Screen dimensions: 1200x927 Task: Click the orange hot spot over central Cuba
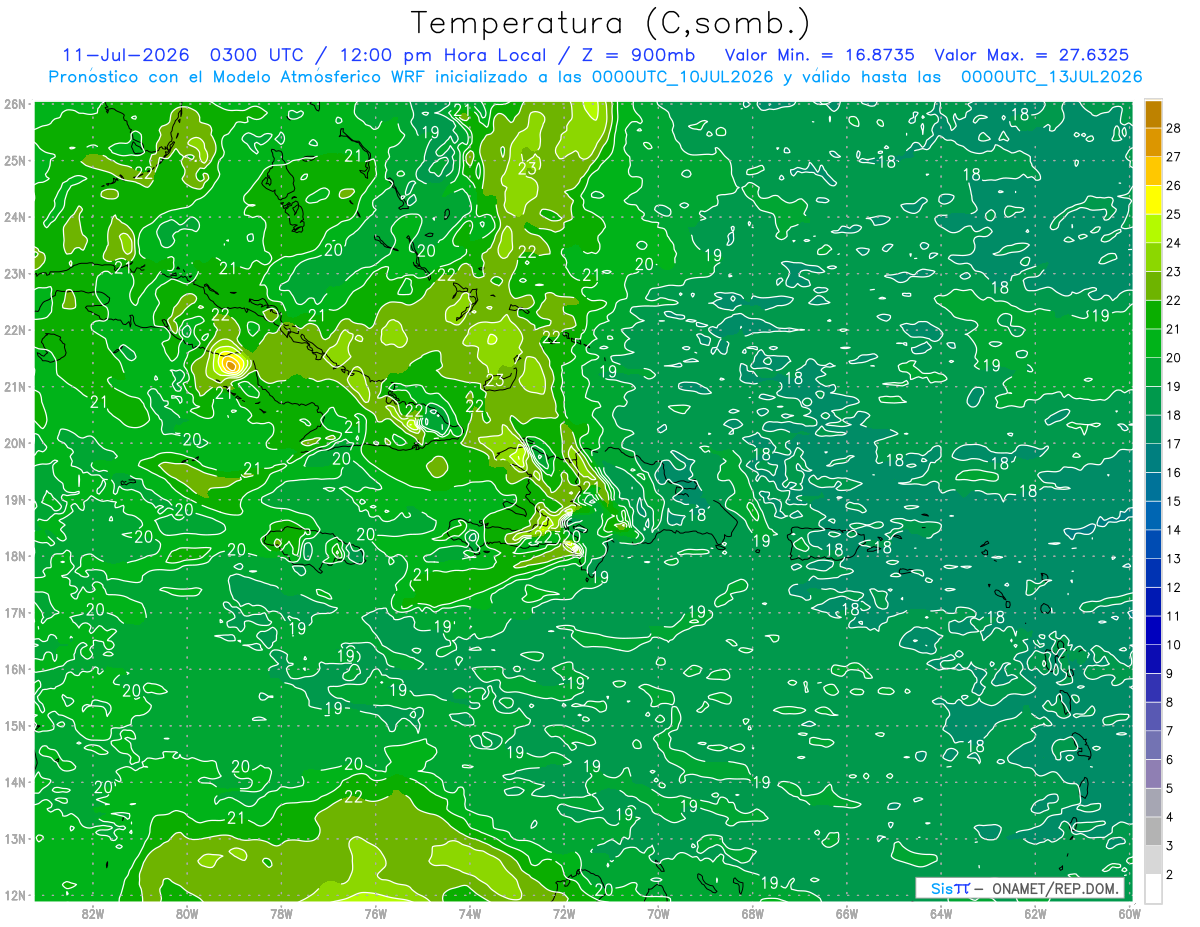pos(230,364)
